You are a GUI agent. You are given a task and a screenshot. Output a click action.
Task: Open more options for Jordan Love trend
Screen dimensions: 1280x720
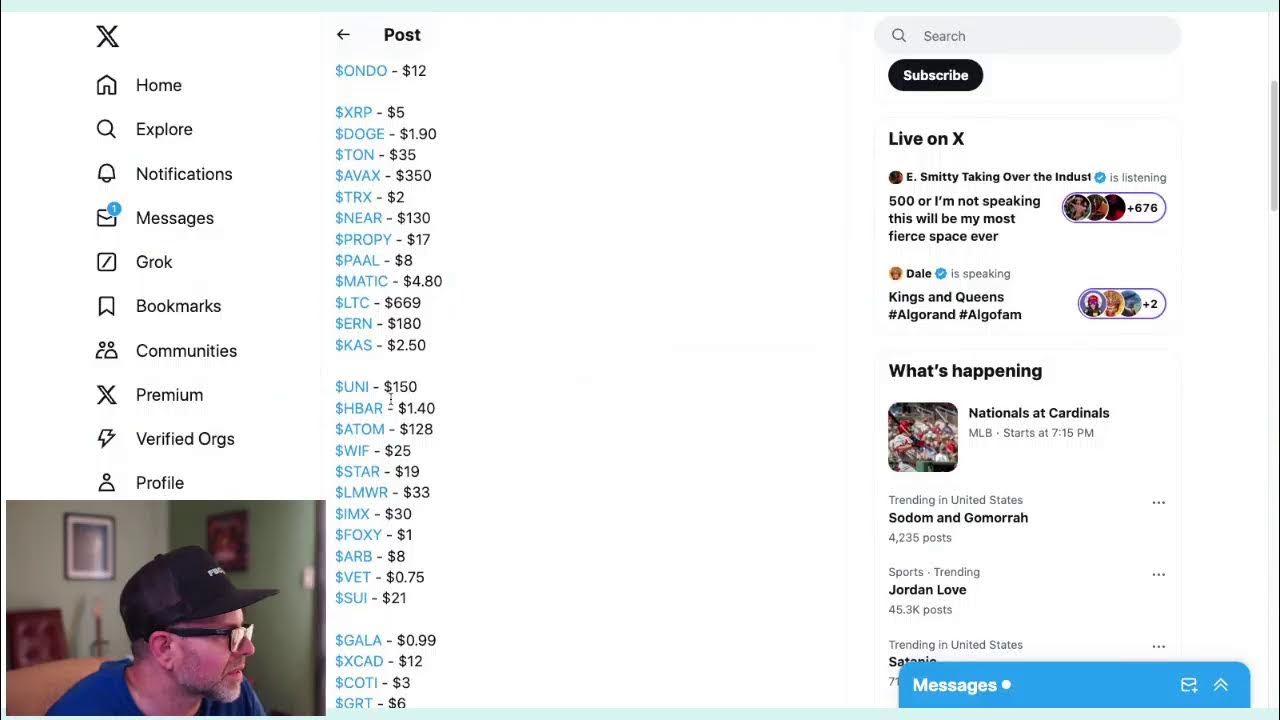[1158, 575]
